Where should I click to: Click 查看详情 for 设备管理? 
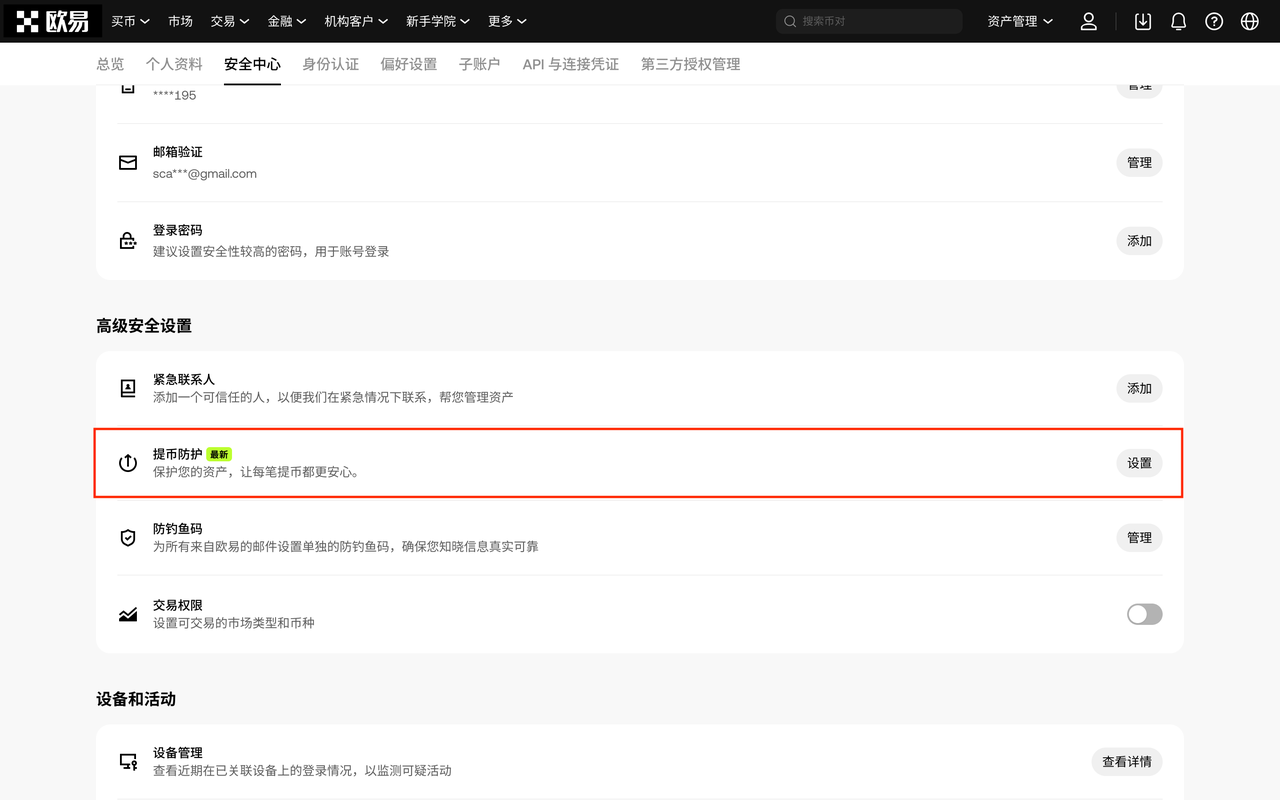click(1127, 762)
